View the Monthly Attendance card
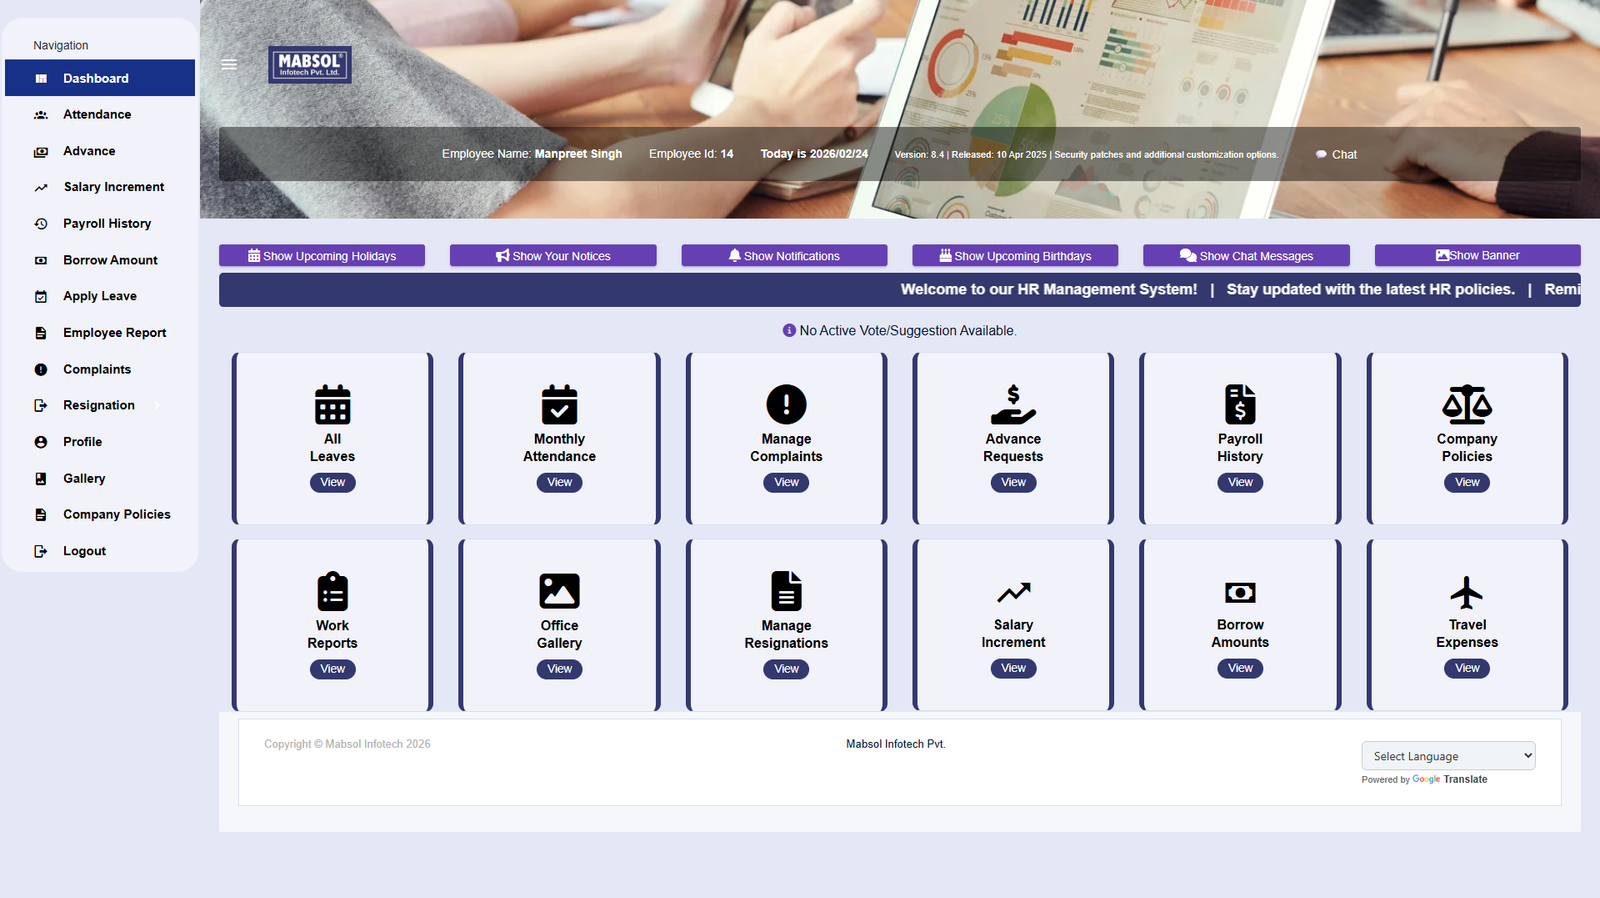Image resolution: width=1600 pixels, height=898 pixels. (559, 482)
